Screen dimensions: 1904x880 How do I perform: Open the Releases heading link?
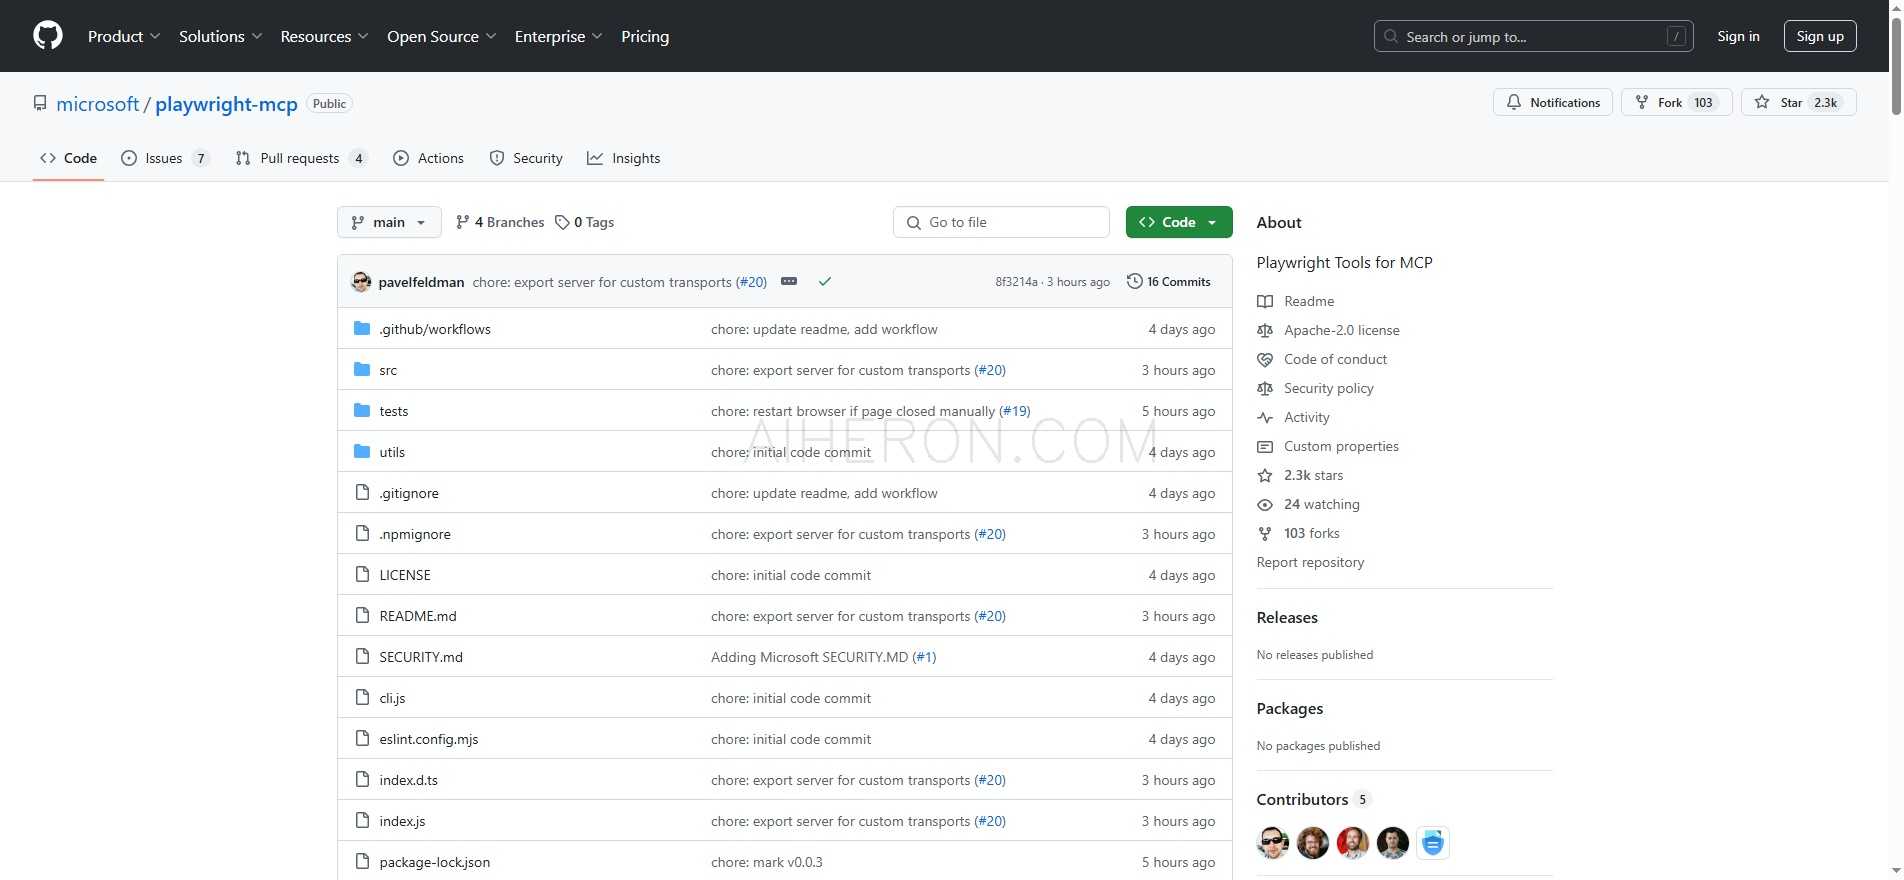[1287, 617]
